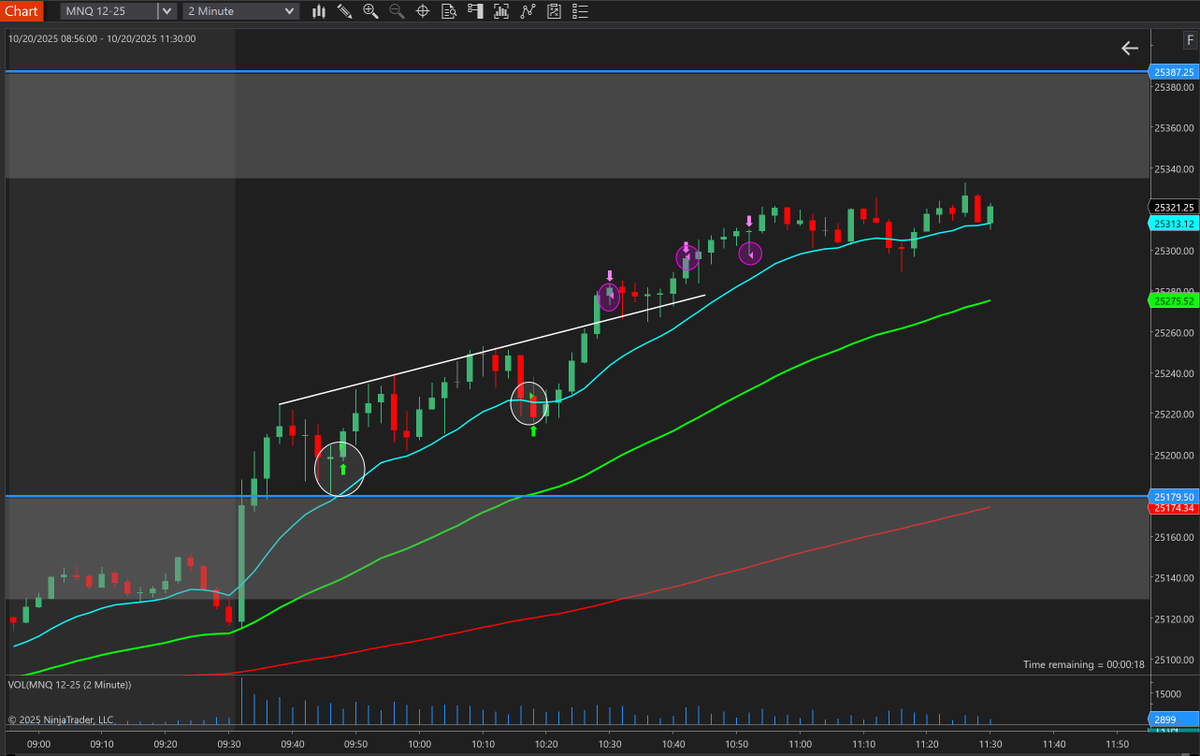Viewport: 1200px width, 756px height.
Task: Switch to the Chart tab
Action: (21, 11)
